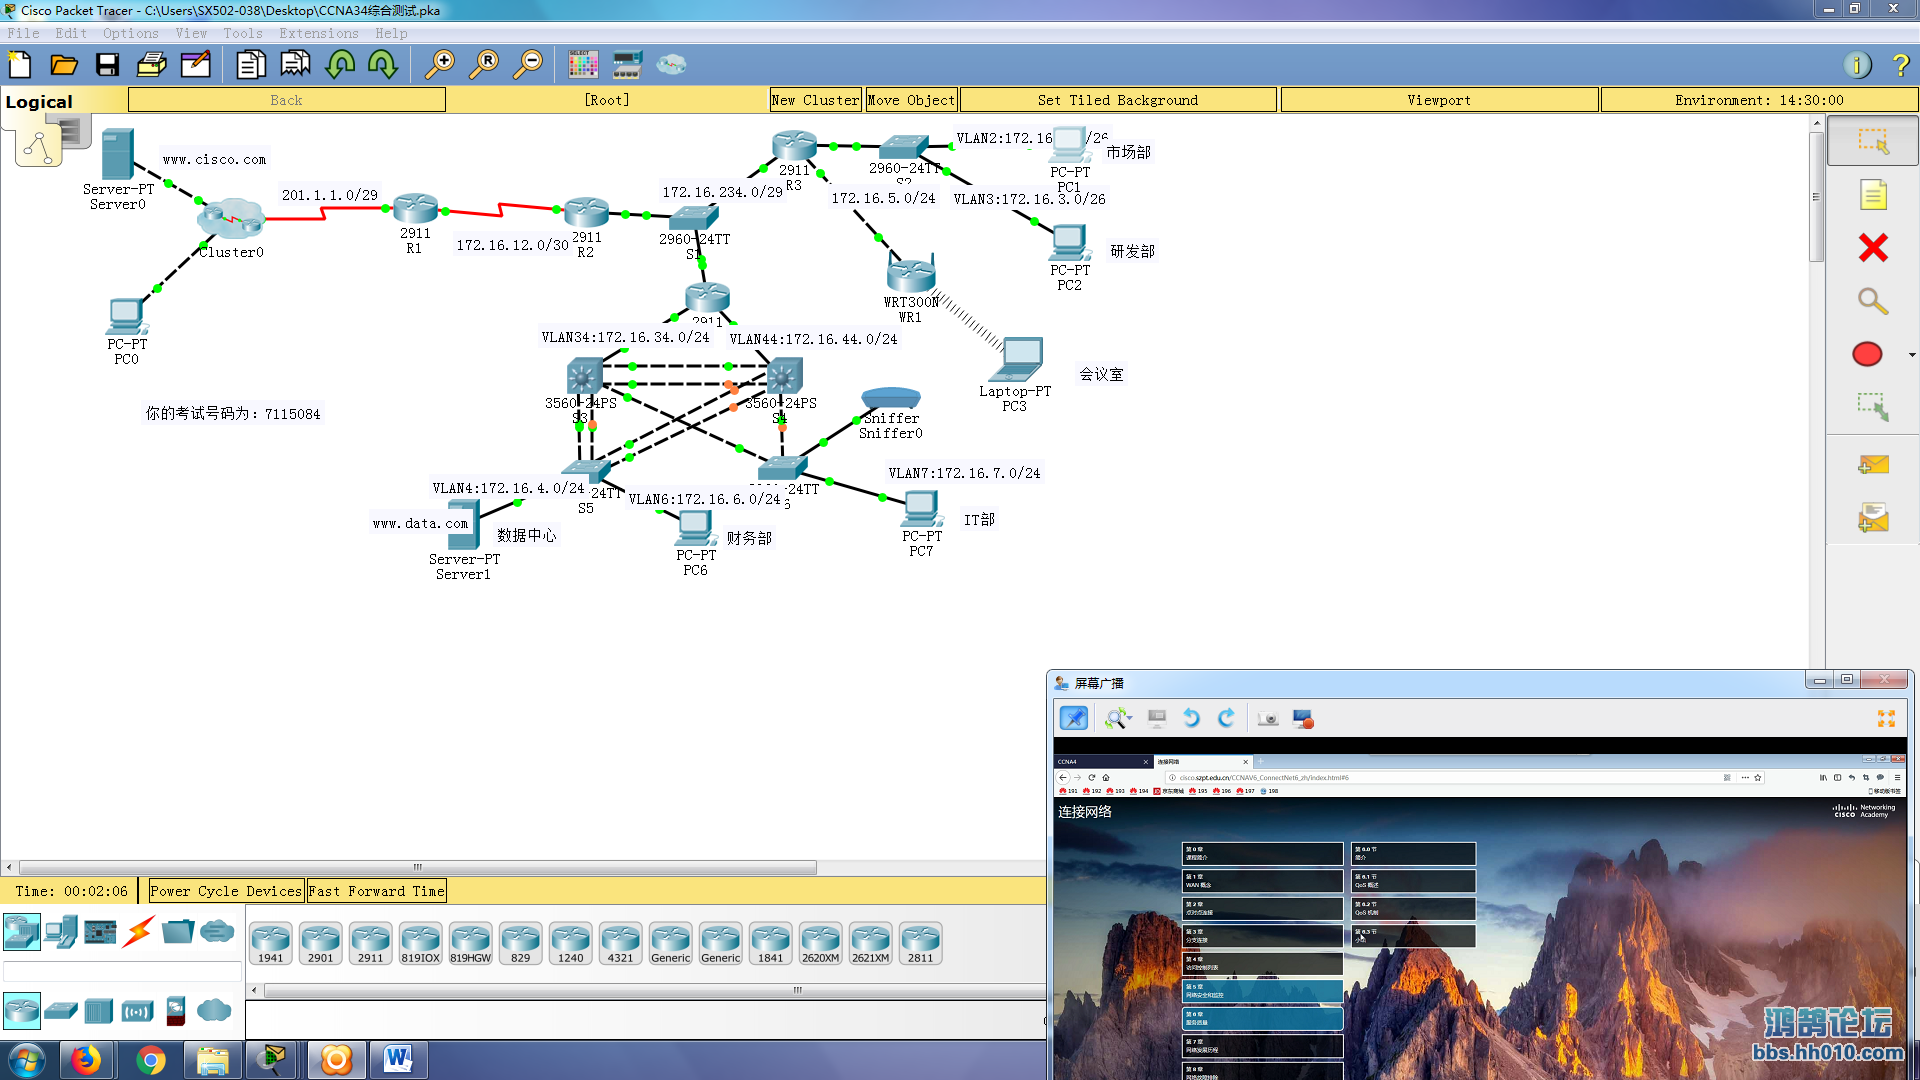Click the Print icon in the toolbar

151,66
